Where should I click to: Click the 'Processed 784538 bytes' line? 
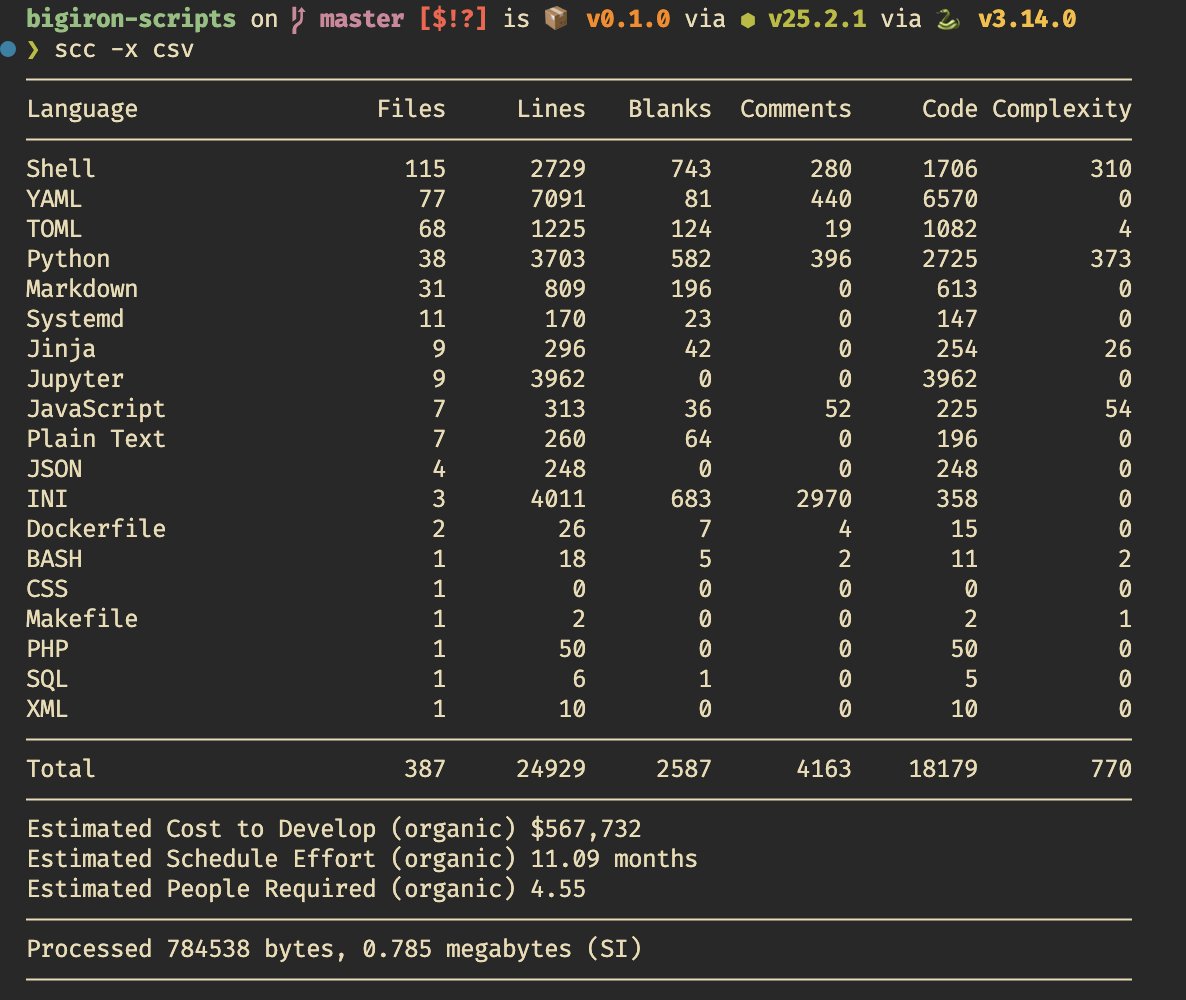tap(334, 949)
